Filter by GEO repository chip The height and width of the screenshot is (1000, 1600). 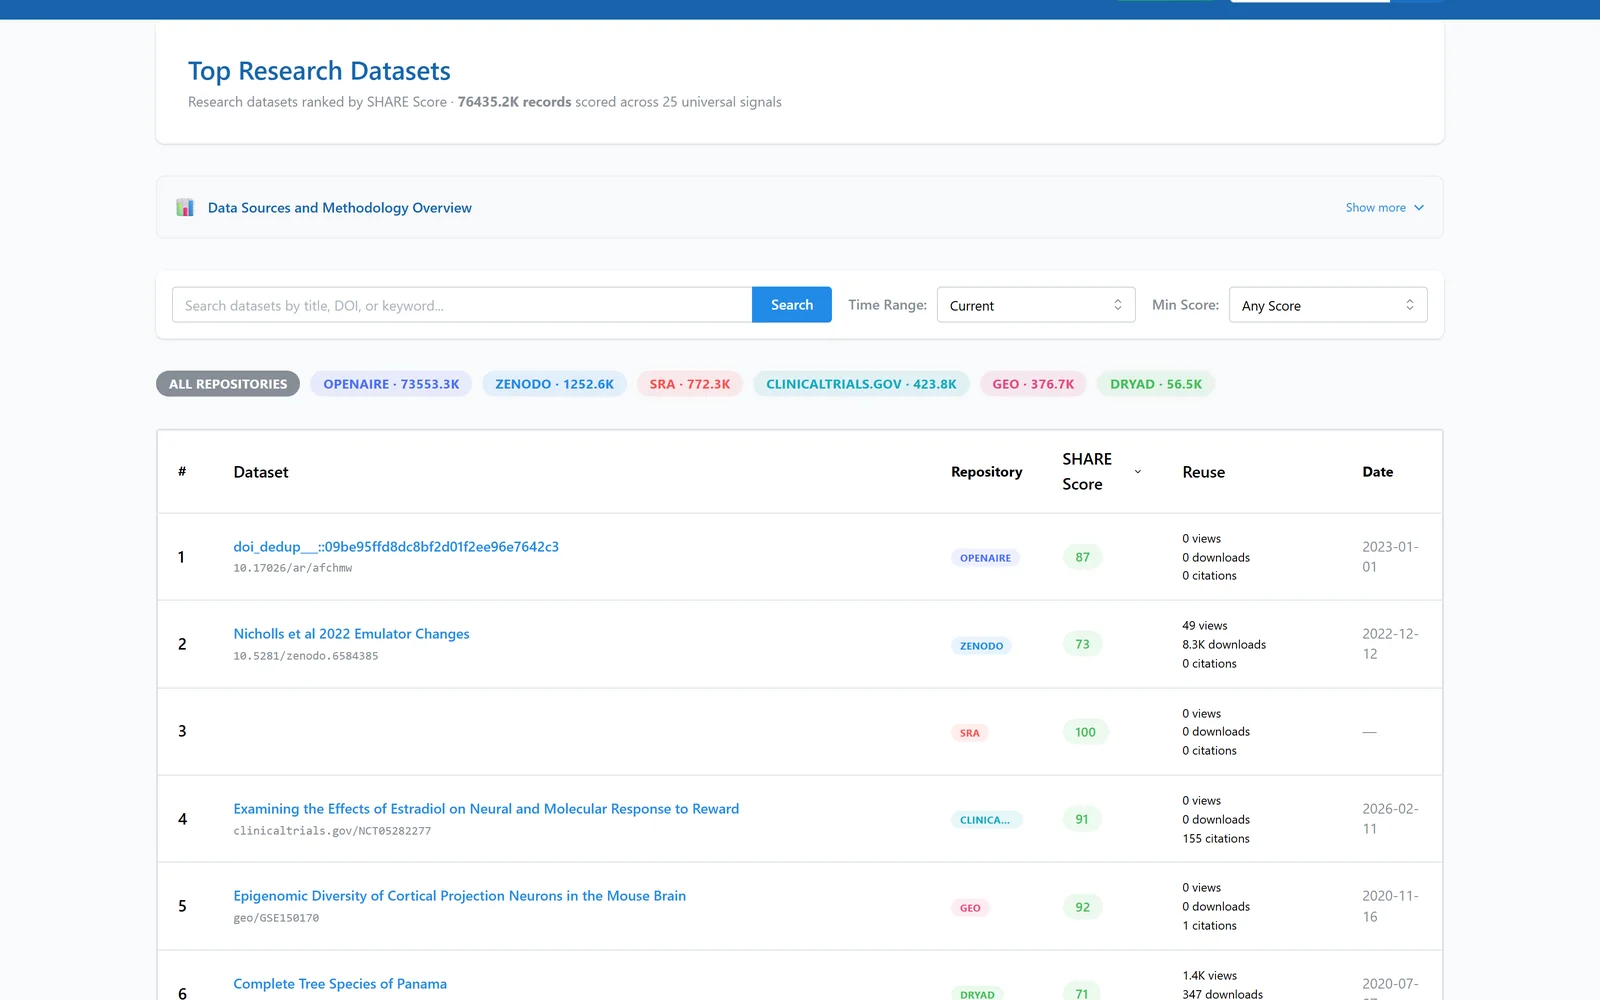(1033, 384)
